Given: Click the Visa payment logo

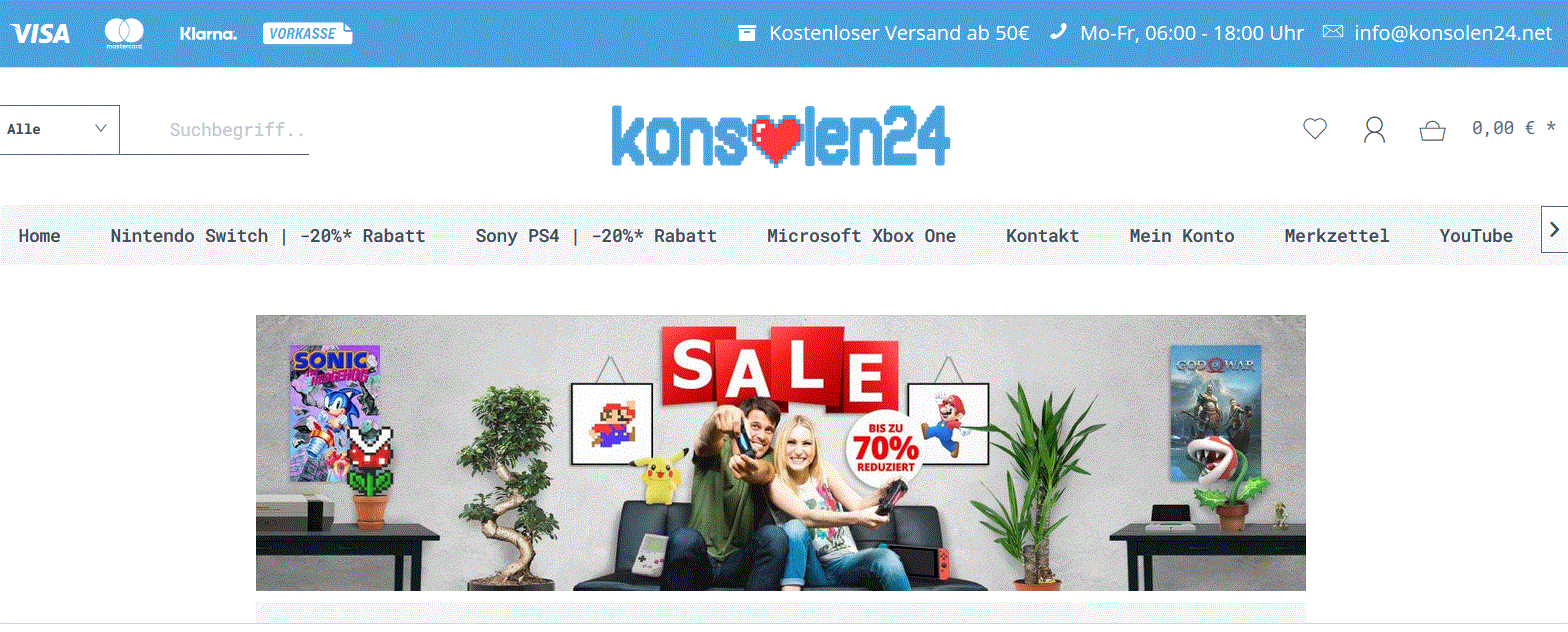Looking at the screenshot, I should point(40,33).
